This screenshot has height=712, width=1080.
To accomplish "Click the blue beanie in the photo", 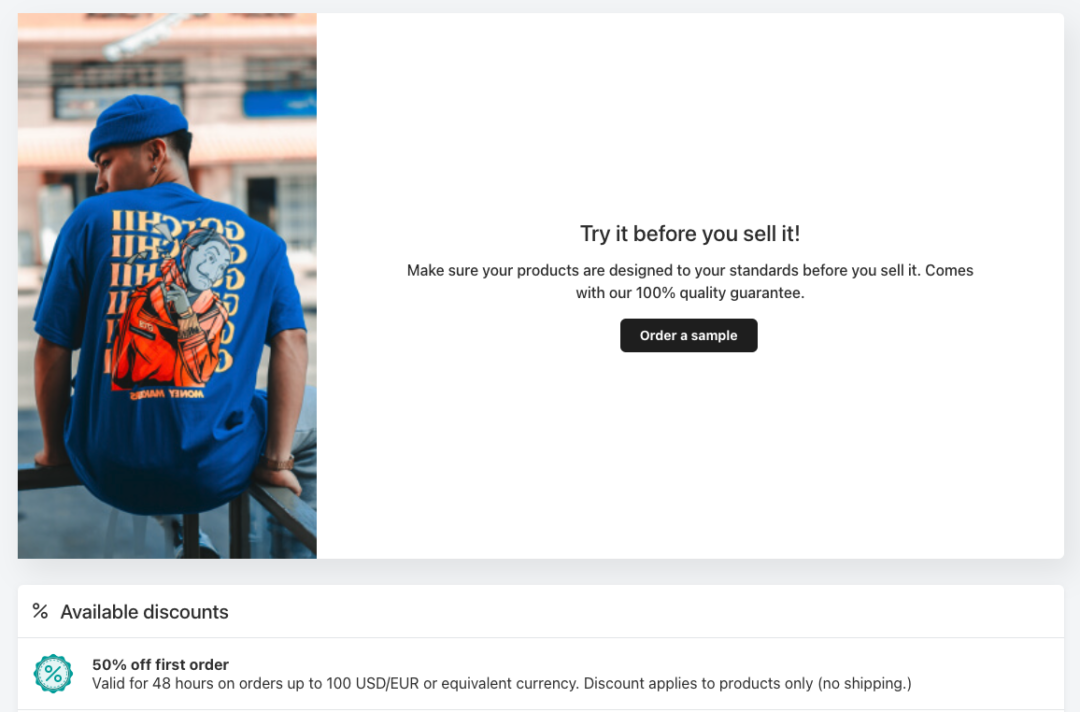I will [137, 123].
